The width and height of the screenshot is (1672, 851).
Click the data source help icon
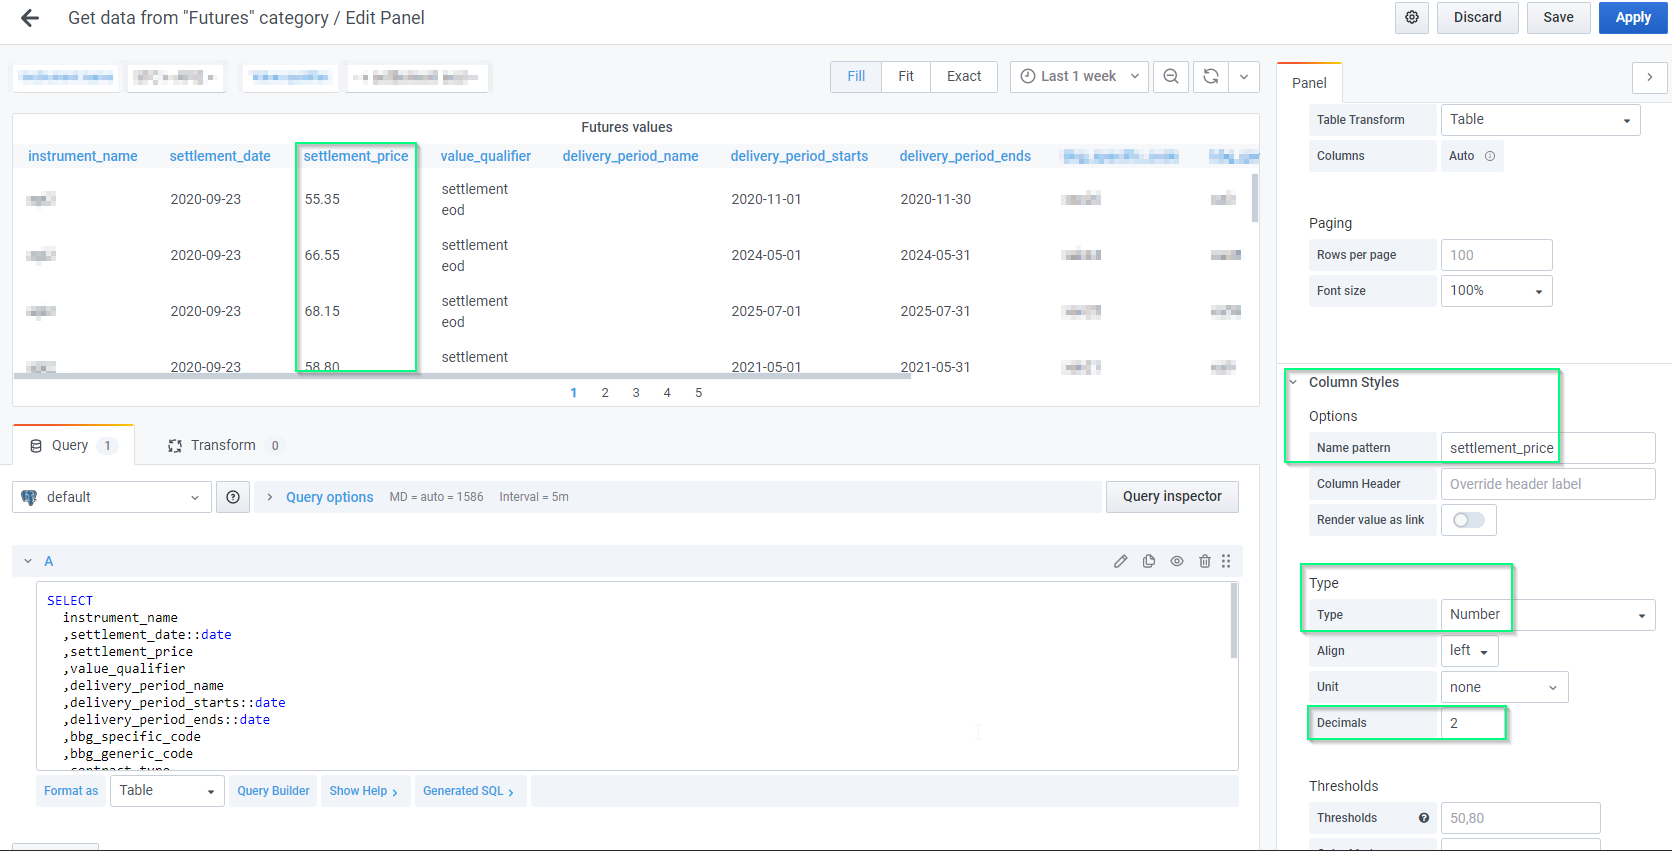[x=233, y=497]
